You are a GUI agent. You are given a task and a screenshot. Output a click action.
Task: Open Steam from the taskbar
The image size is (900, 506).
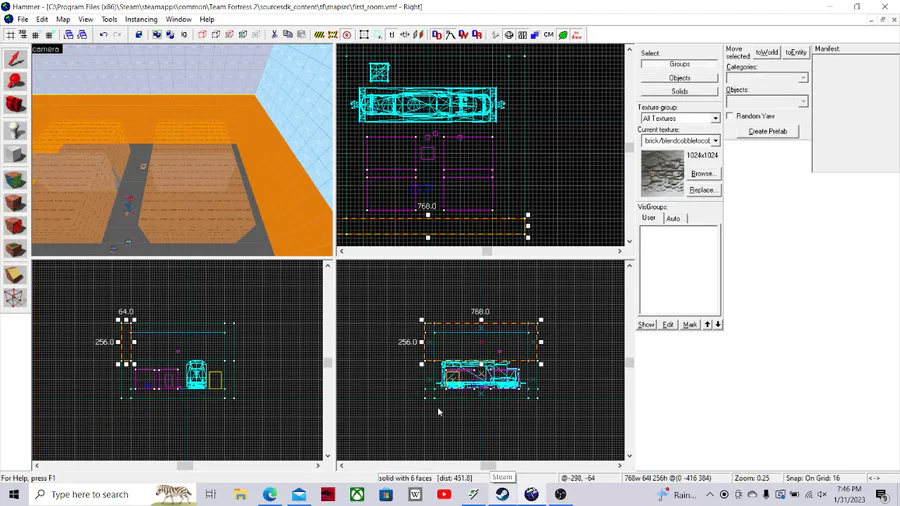(x=502, y=494)
